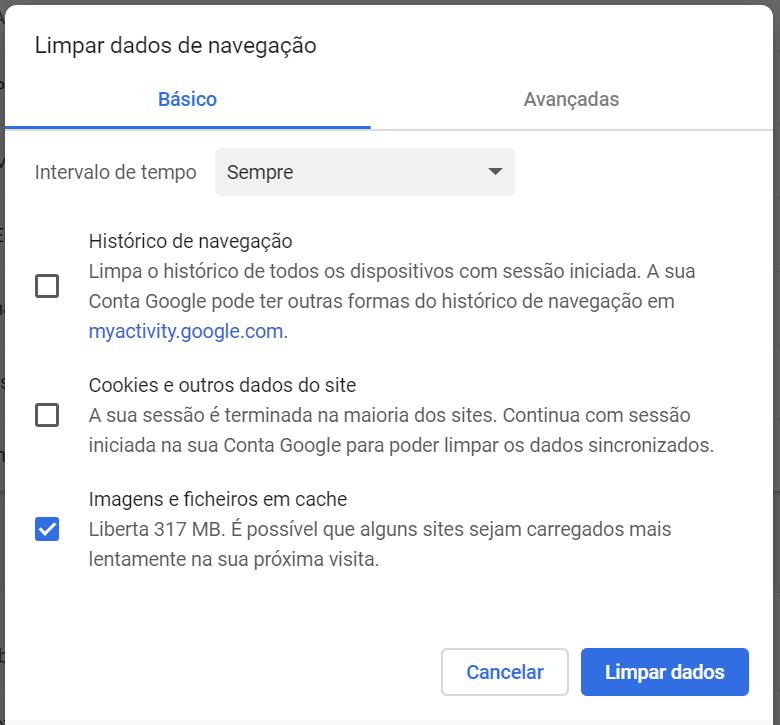
Task: Tick the Cookies e outros dados checkbox
Action: (47, 415)
